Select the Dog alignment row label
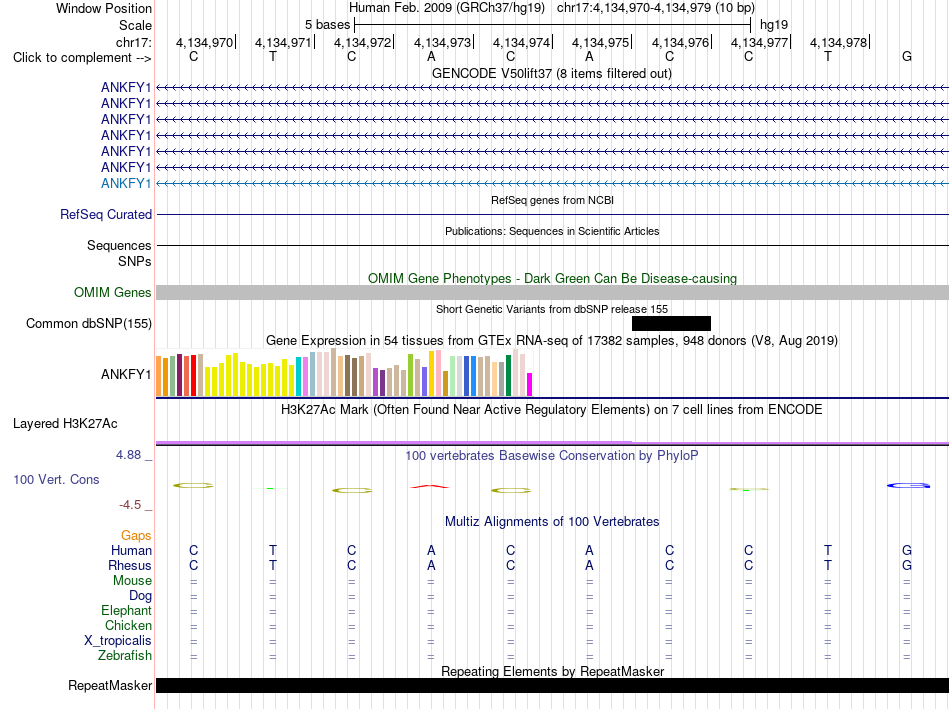The width and height of the screenshot is (950, 709). pos(140,596)
